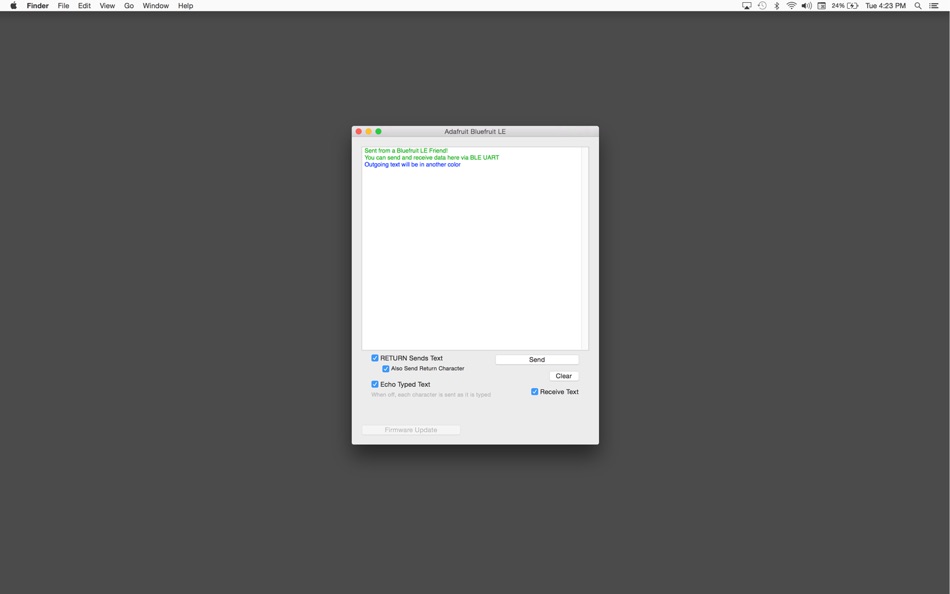Click the window title 'Adafruit Bluefruit LE'

[475, 132]
